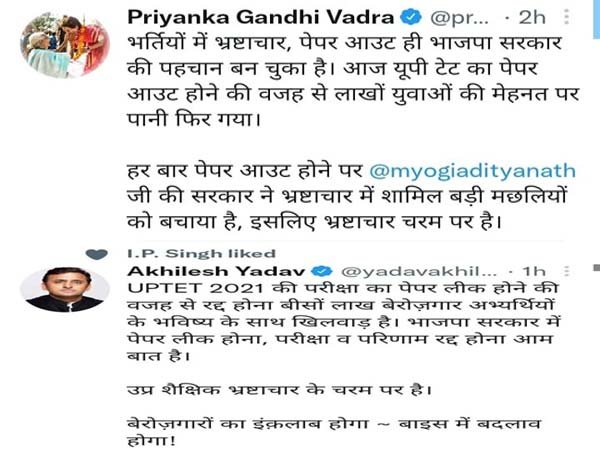The height and width of the screenshot is (450, 600).
Task: Click Priyanka Gandhi Vadra's blue verified badge
Action: (x=411, y=18)
